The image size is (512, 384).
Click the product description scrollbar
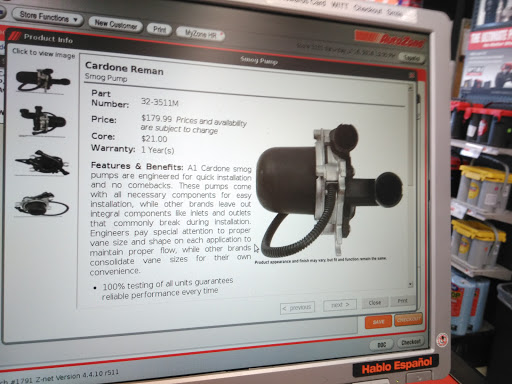click(x=411, y=187)
